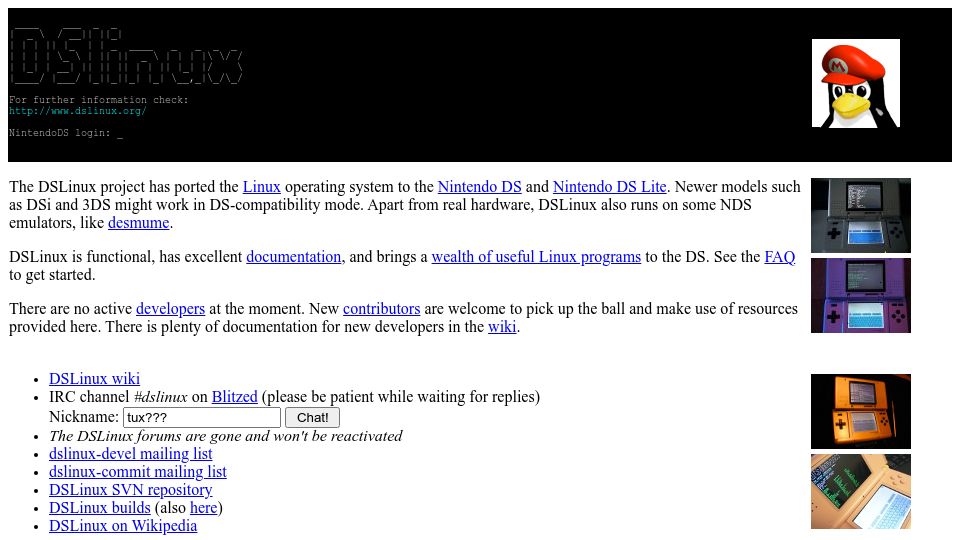Follow the Blitzed IRC network link
Screen dimensions: 960x540
point(234,397)
